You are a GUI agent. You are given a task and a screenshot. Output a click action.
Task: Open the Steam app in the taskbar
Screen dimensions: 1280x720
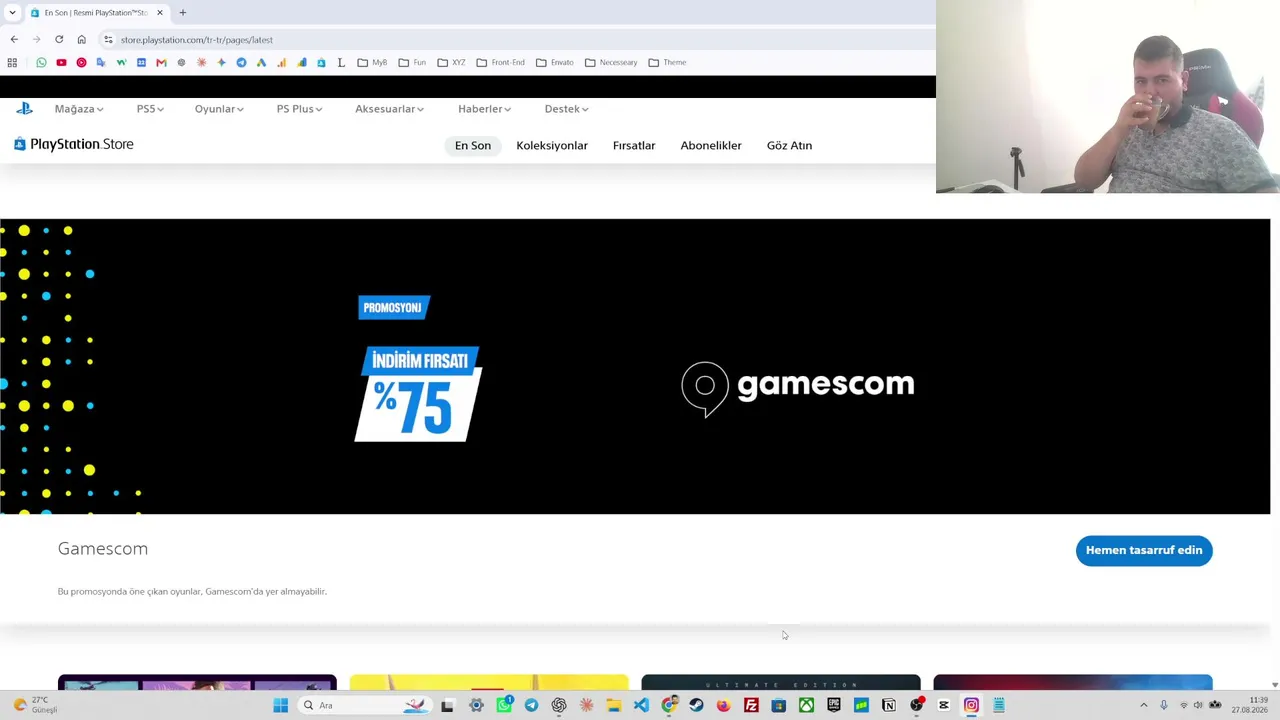point(696,706)
